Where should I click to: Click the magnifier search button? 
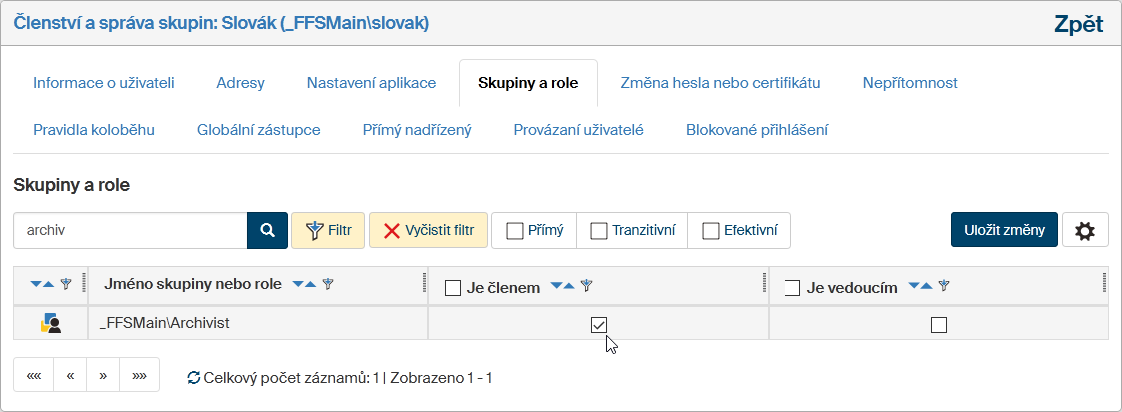[x=267, y=230]
